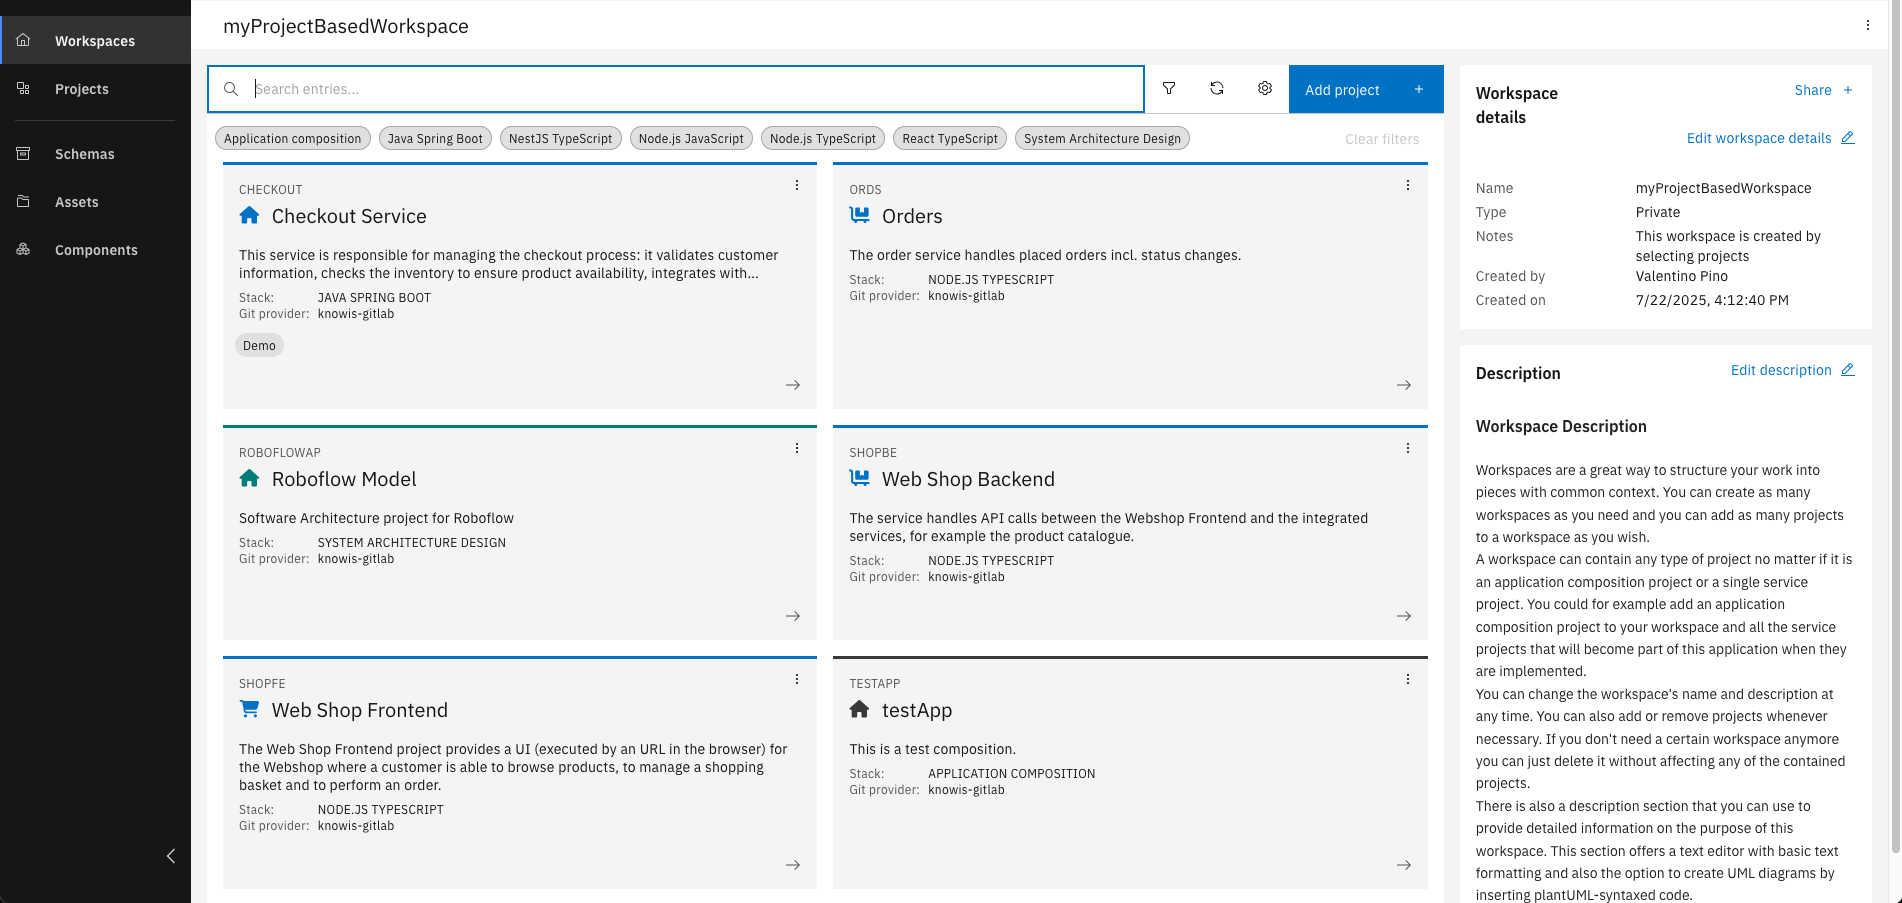Collapse the left sidebar with chevron

pos(171,856)
